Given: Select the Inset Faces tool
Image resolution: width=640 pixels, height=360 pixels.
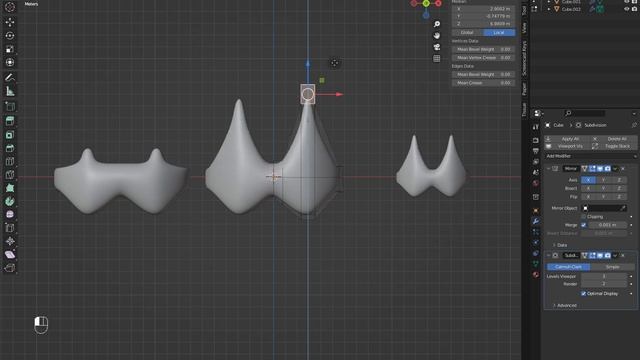Looking at the screenshot, I should point(10,135).
